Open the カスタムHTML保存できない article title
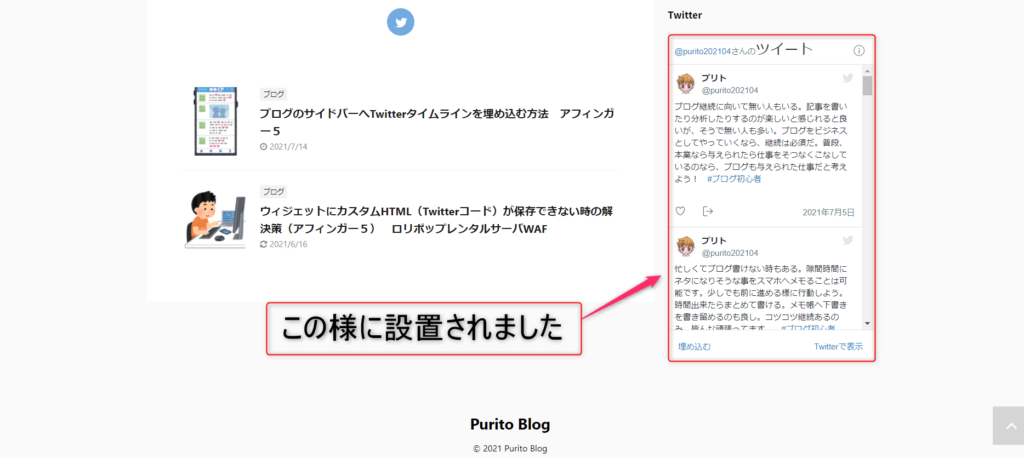 436,220
